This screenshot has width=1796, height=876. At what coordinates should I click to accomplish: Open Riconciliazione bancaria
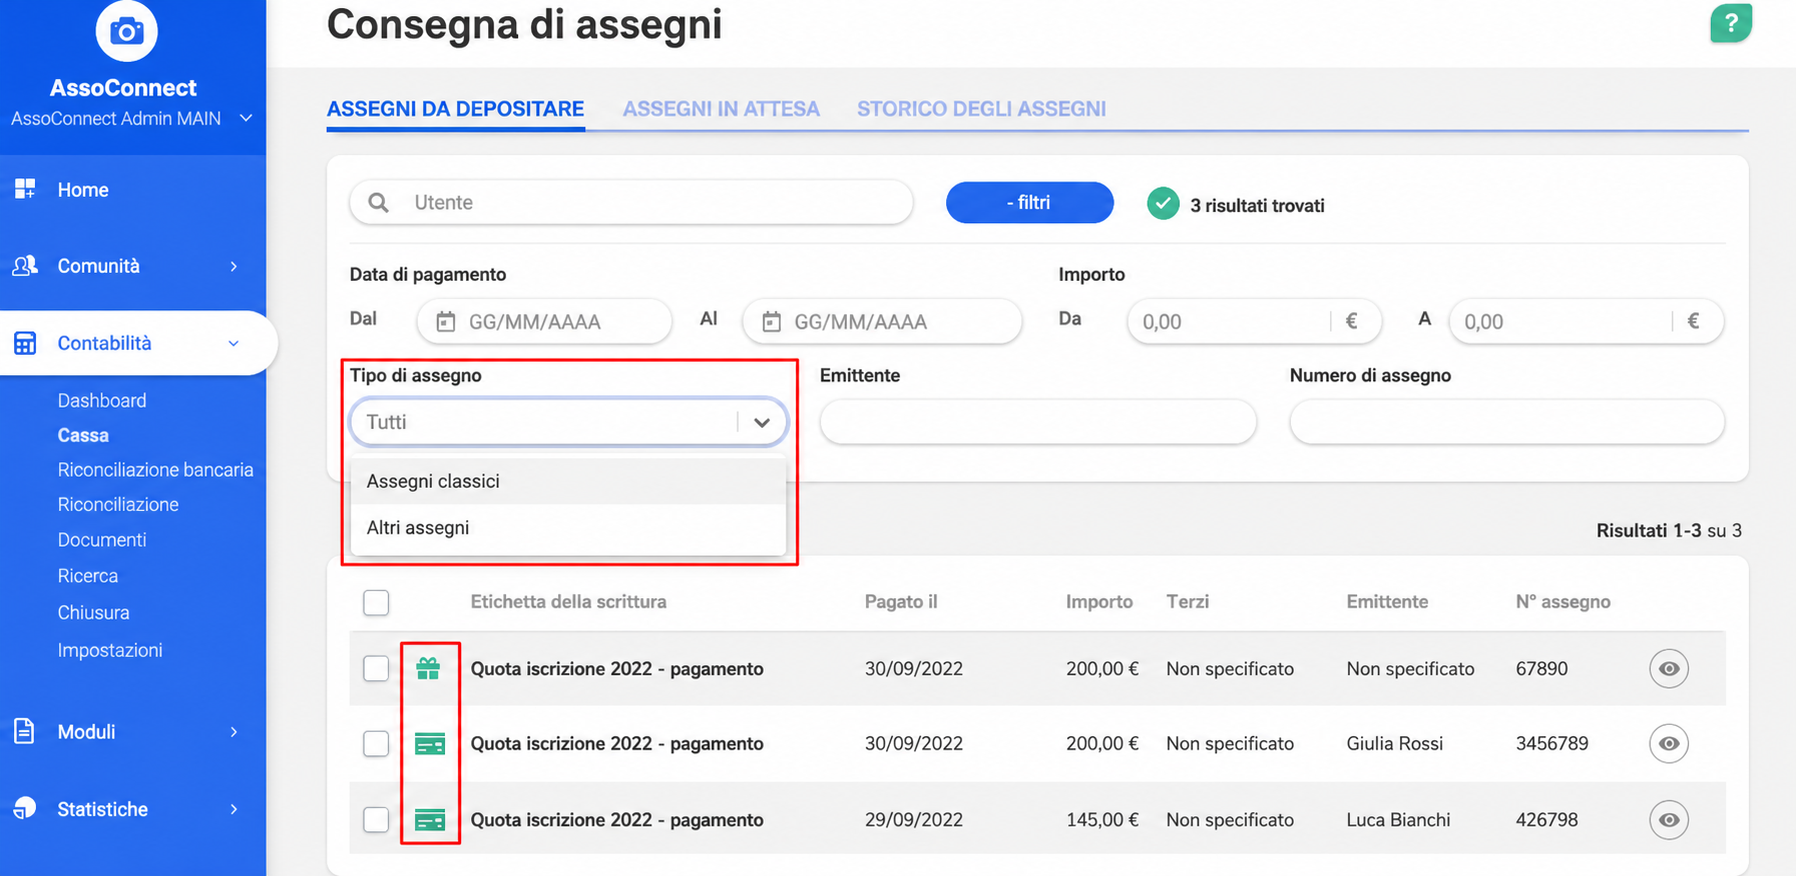tap(155, 469)
